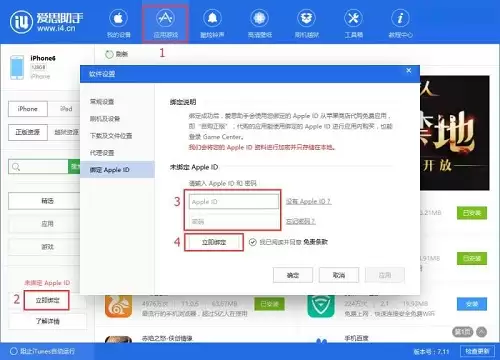This screenshot has width=500, height=360.
Task: Click the Apply (应用) dialog button
Action: tap(385, 275)
